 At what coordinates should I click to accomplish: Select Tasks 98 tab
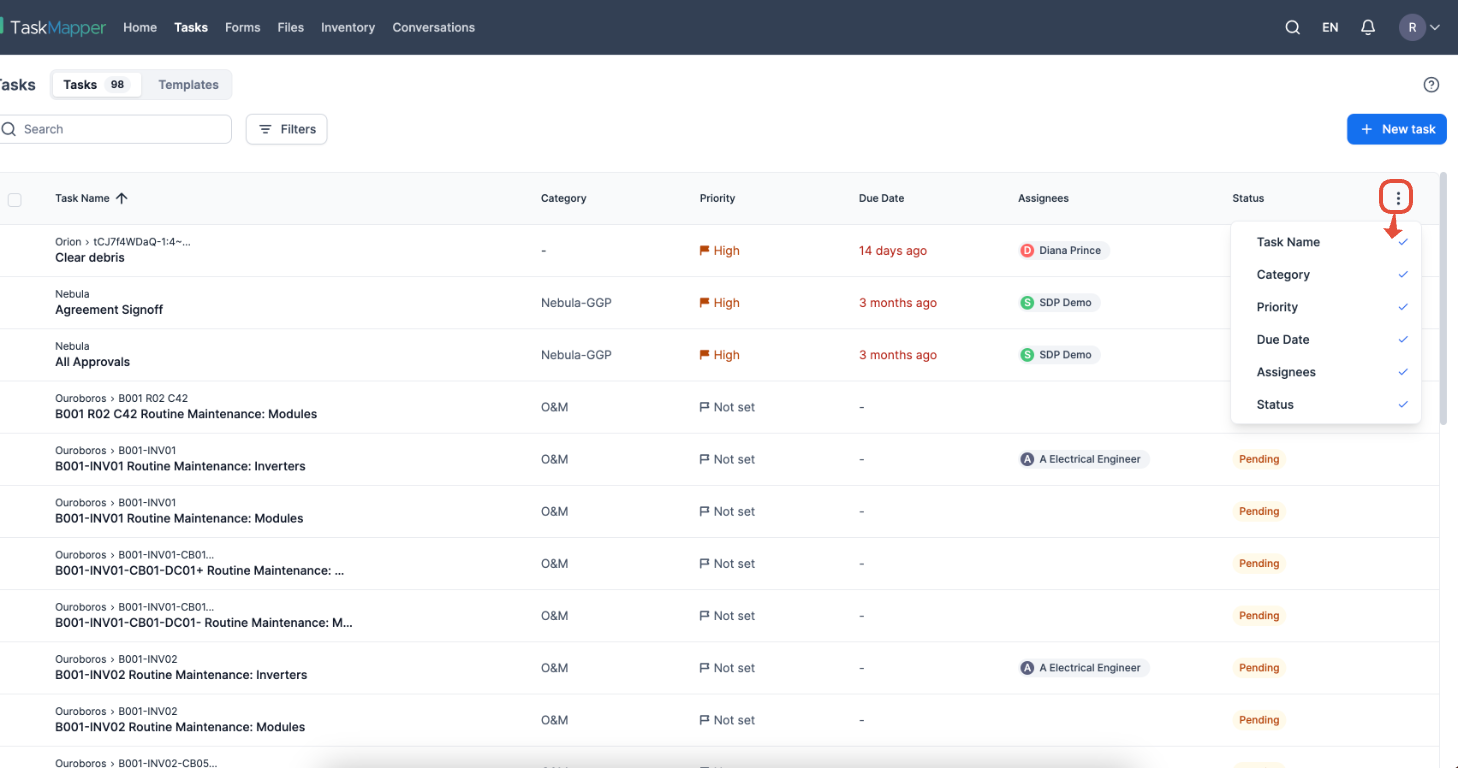click(96, 85)
